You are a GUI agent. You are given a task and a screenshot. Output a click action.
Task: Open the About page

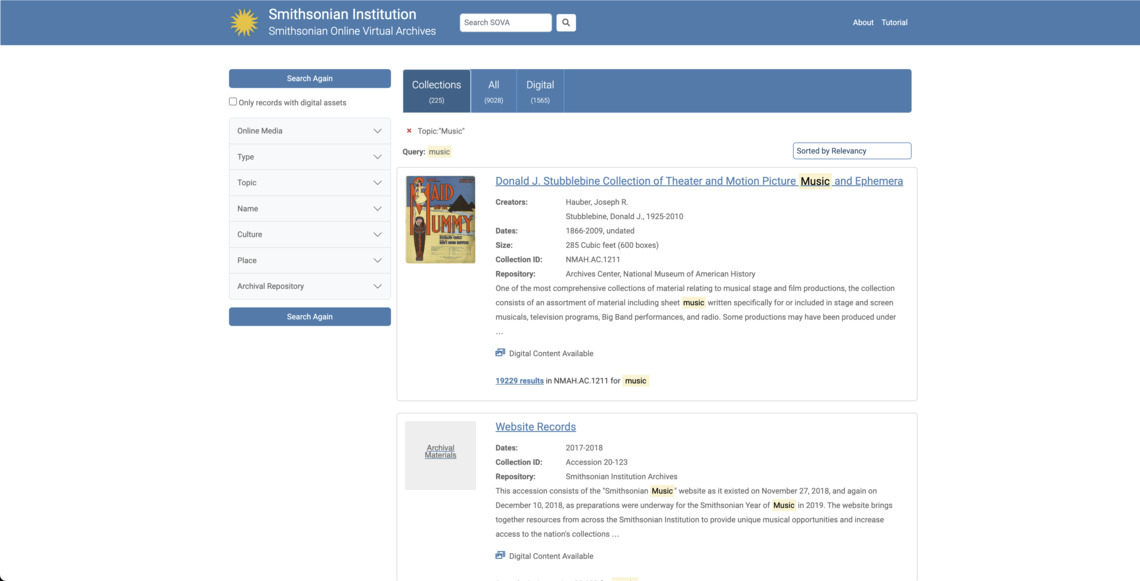(x=863, y=21)
